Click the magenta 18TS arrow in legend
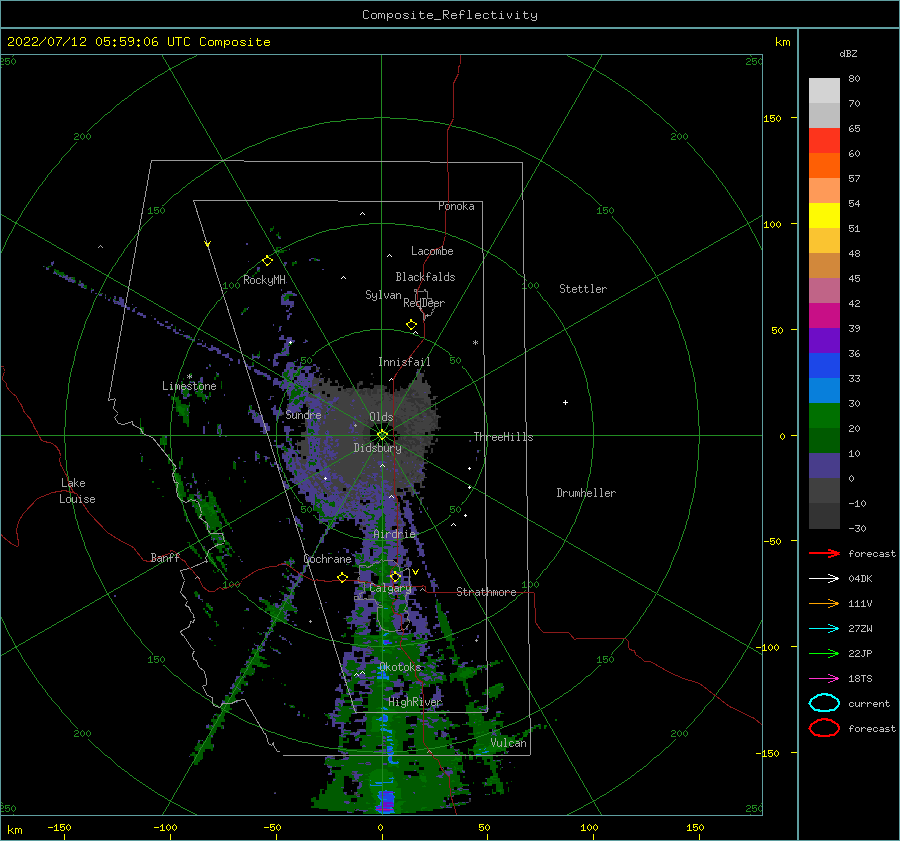900x841 pixels. [x=824, y=679]
